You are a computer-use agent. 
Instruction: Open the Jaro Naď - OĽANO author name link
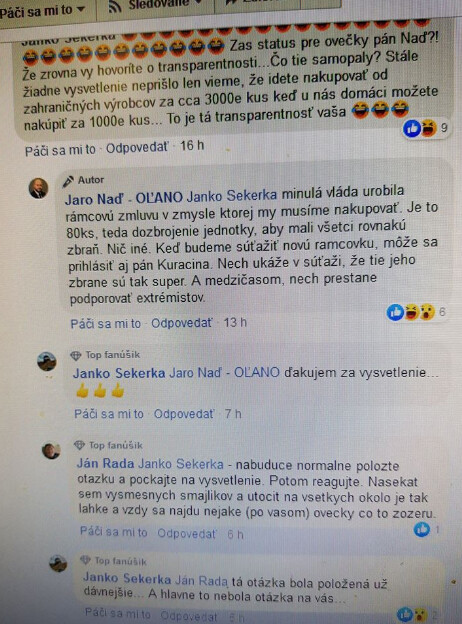click(124, 198)
